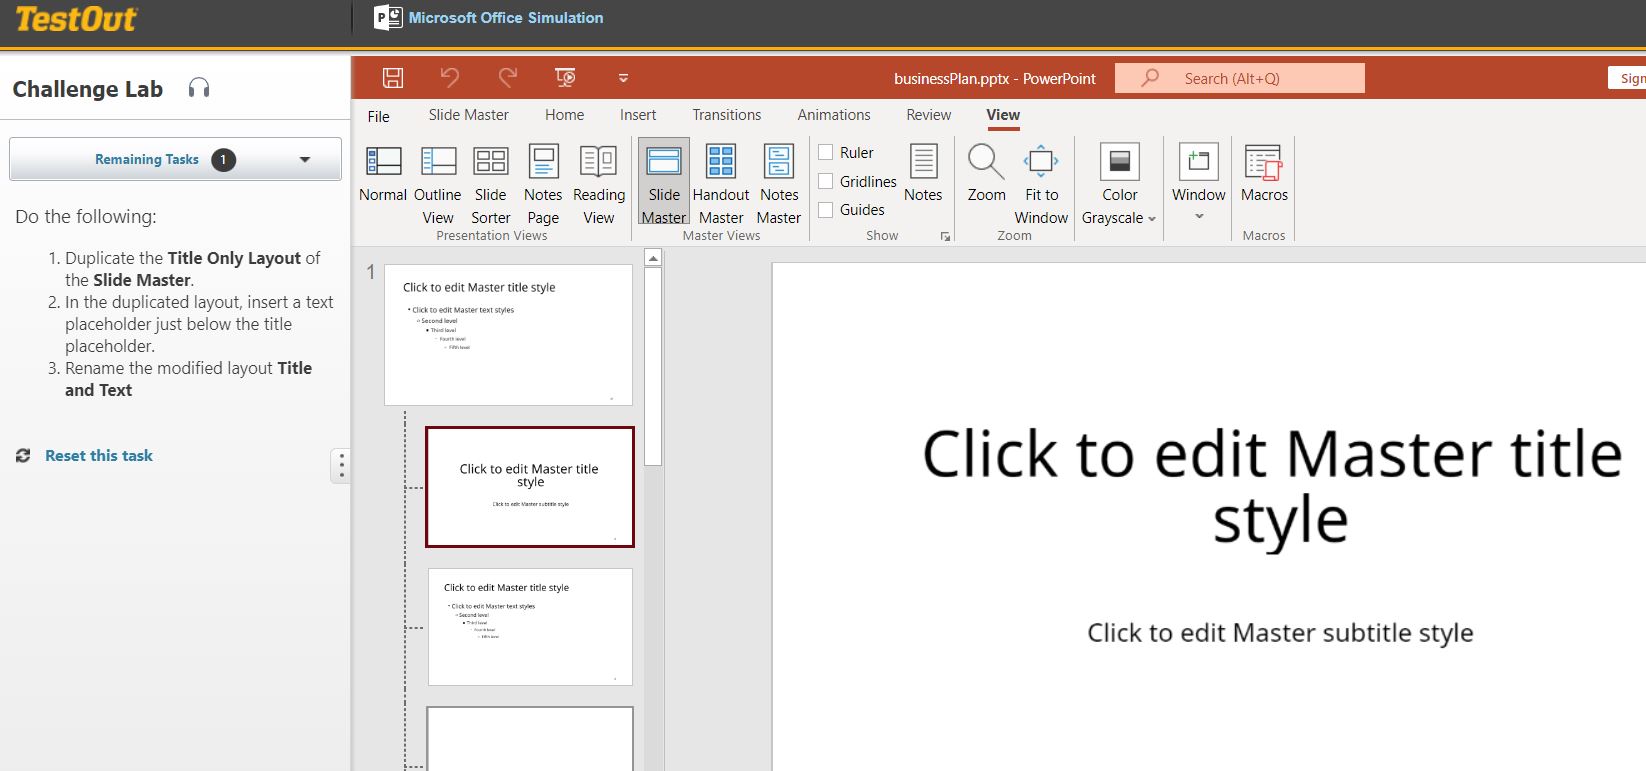Click the instruction panel resize handle dots
Screen dimensions: 1646x771
click(341, 465)
